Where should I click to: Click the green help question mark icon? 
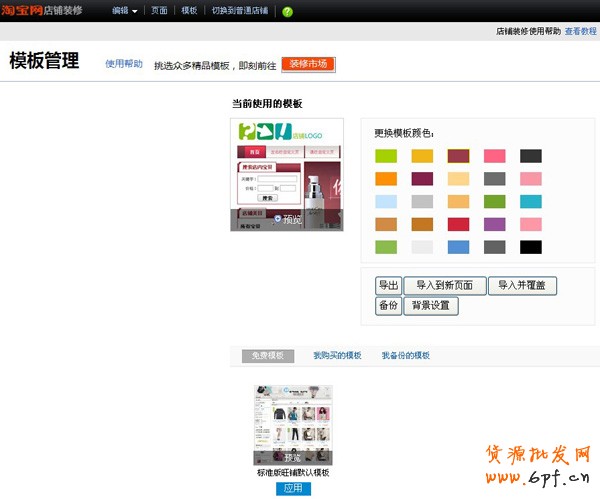click(x=288, y=11)
